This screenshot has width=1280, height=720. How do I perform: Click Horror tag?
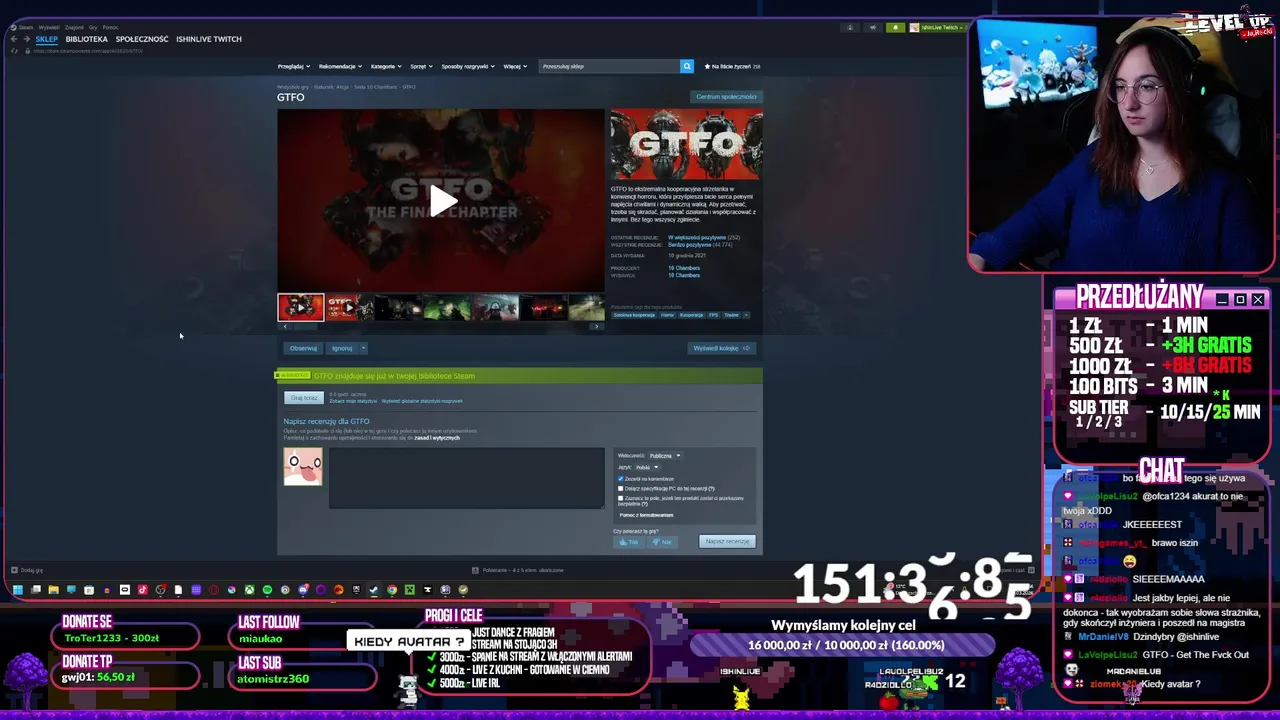[667, 315]
